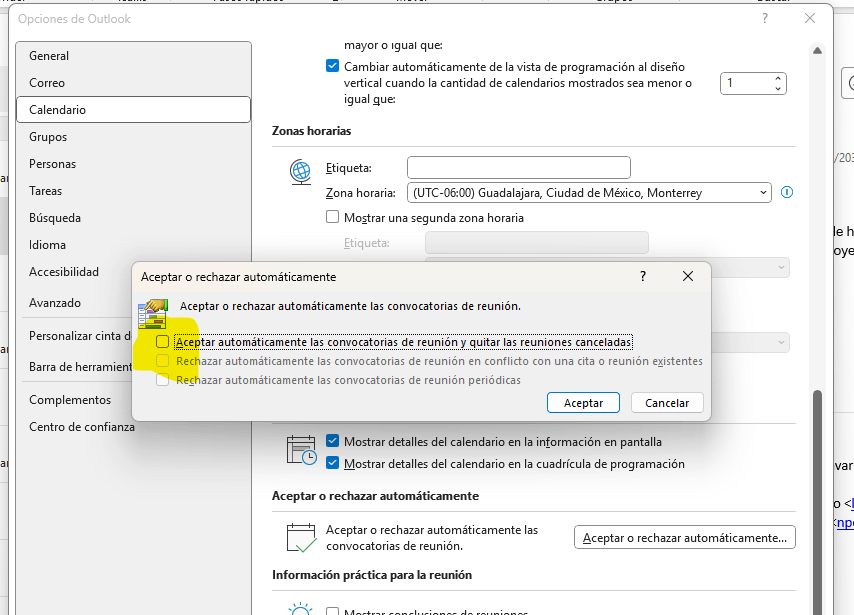Check Aceptar automáticamente las convocatorias de reunión
Viewport: 854px width, 615px height.
click(162, 342)
